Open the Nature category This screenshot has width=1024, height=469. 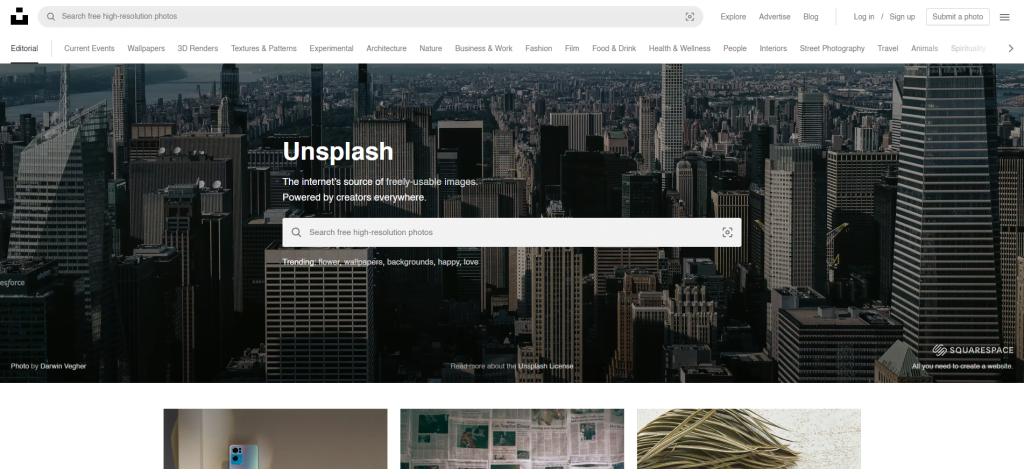pyautogui.click(x=430, y=48)
